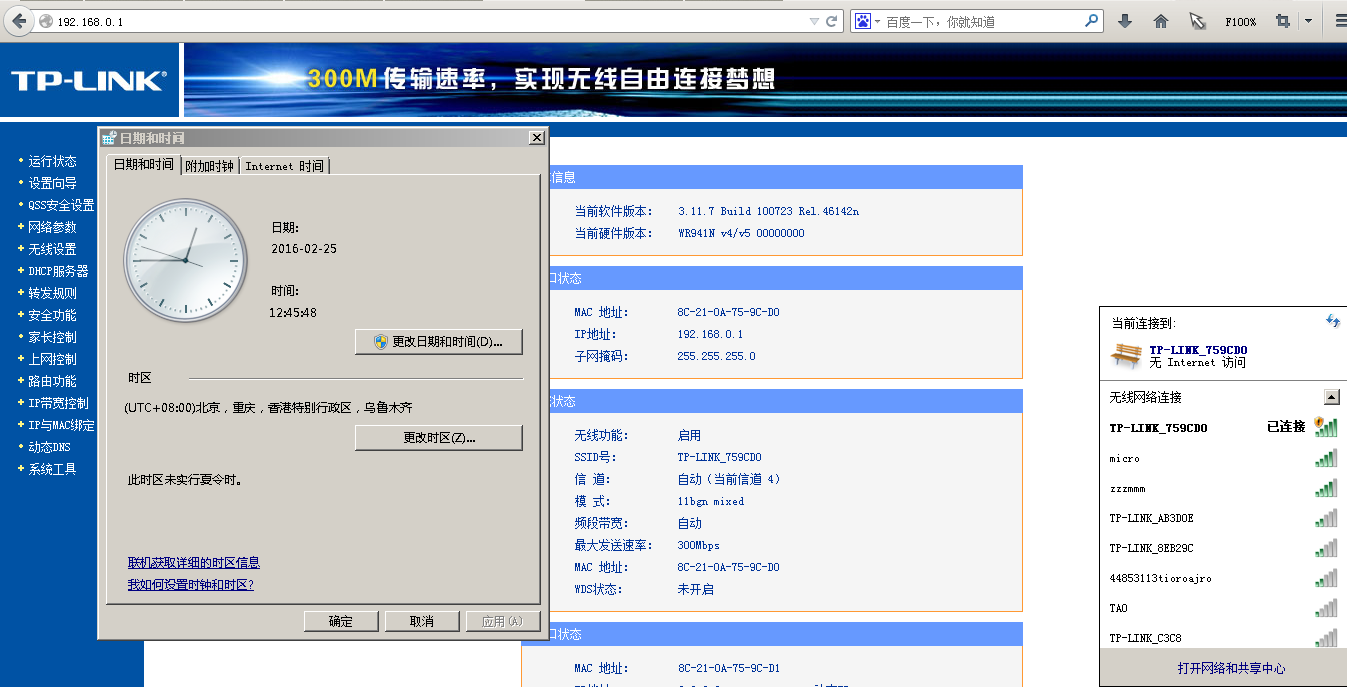Switch to the 日期和时间 tab
The height and width of the screenshot is (687, 1347).
coord(143,164)
